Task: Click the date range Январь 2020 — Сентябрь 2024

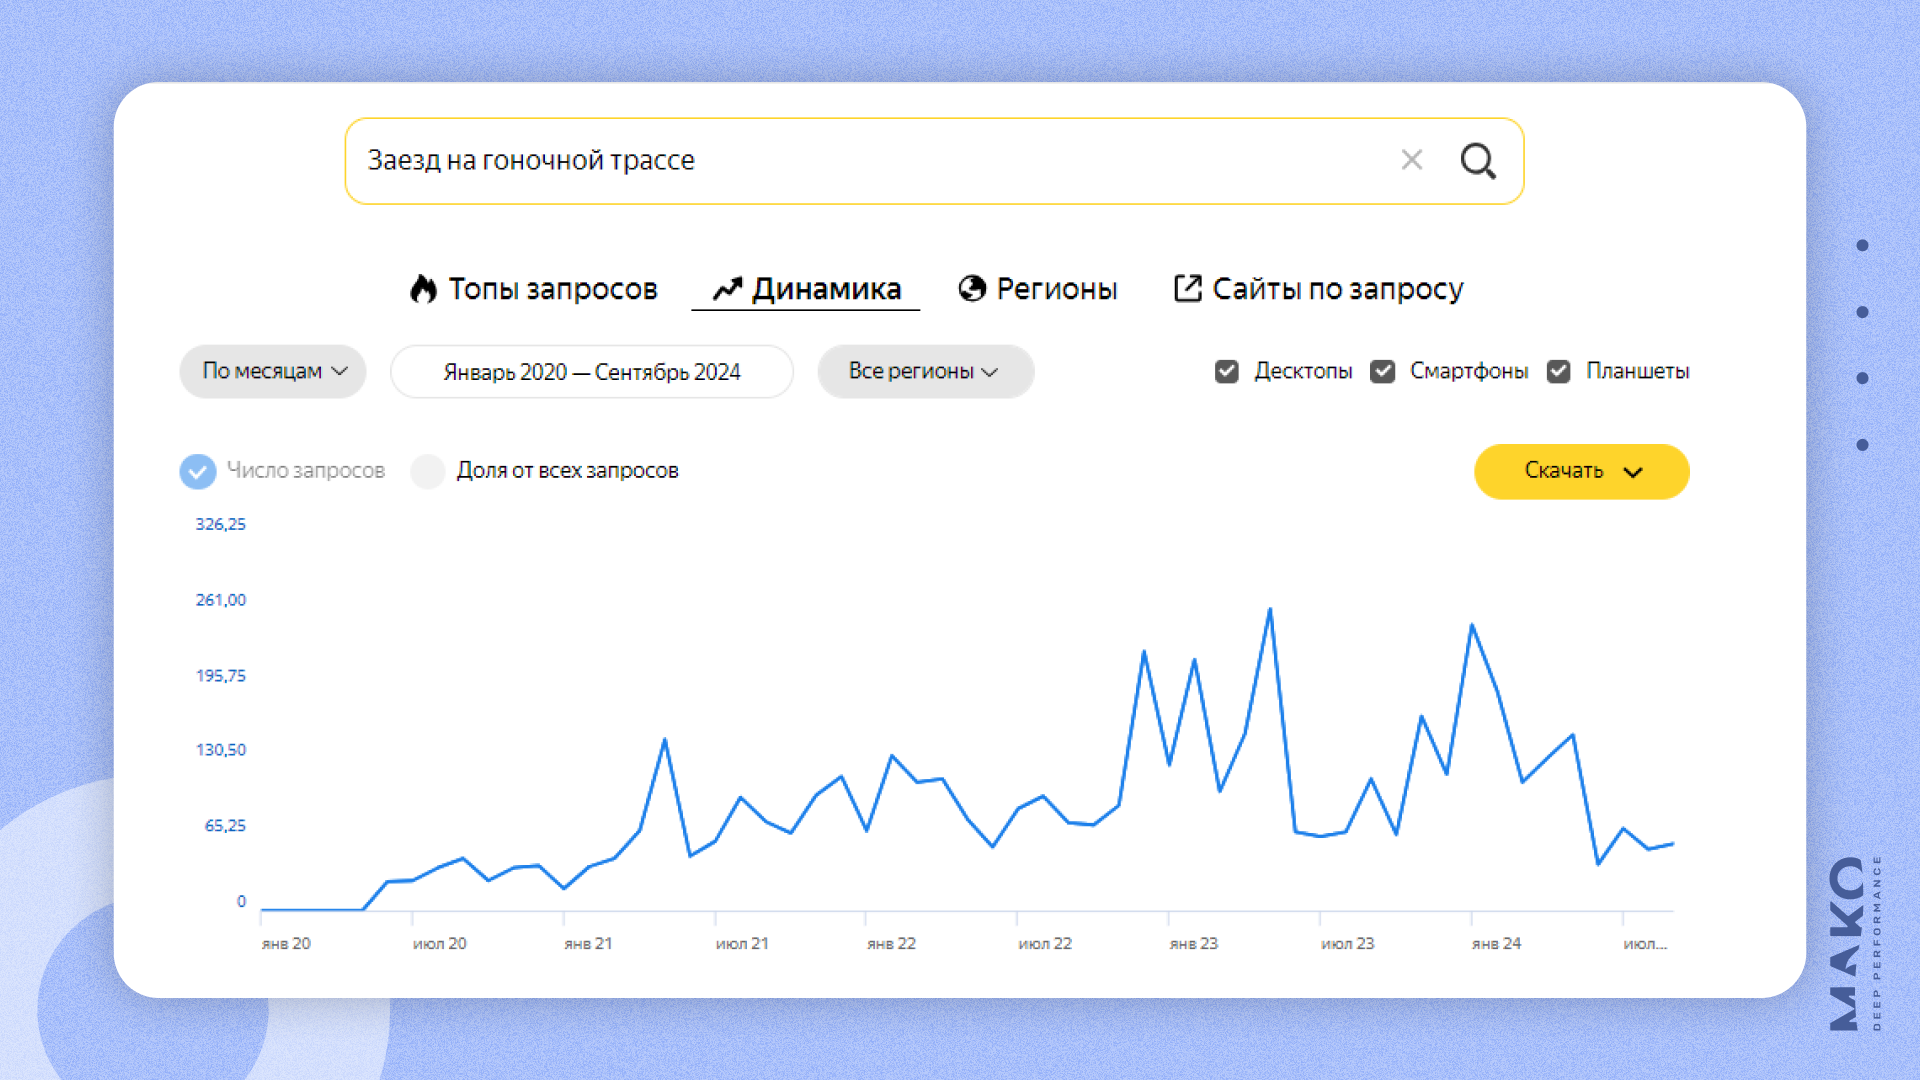Action: coord(591,372)
